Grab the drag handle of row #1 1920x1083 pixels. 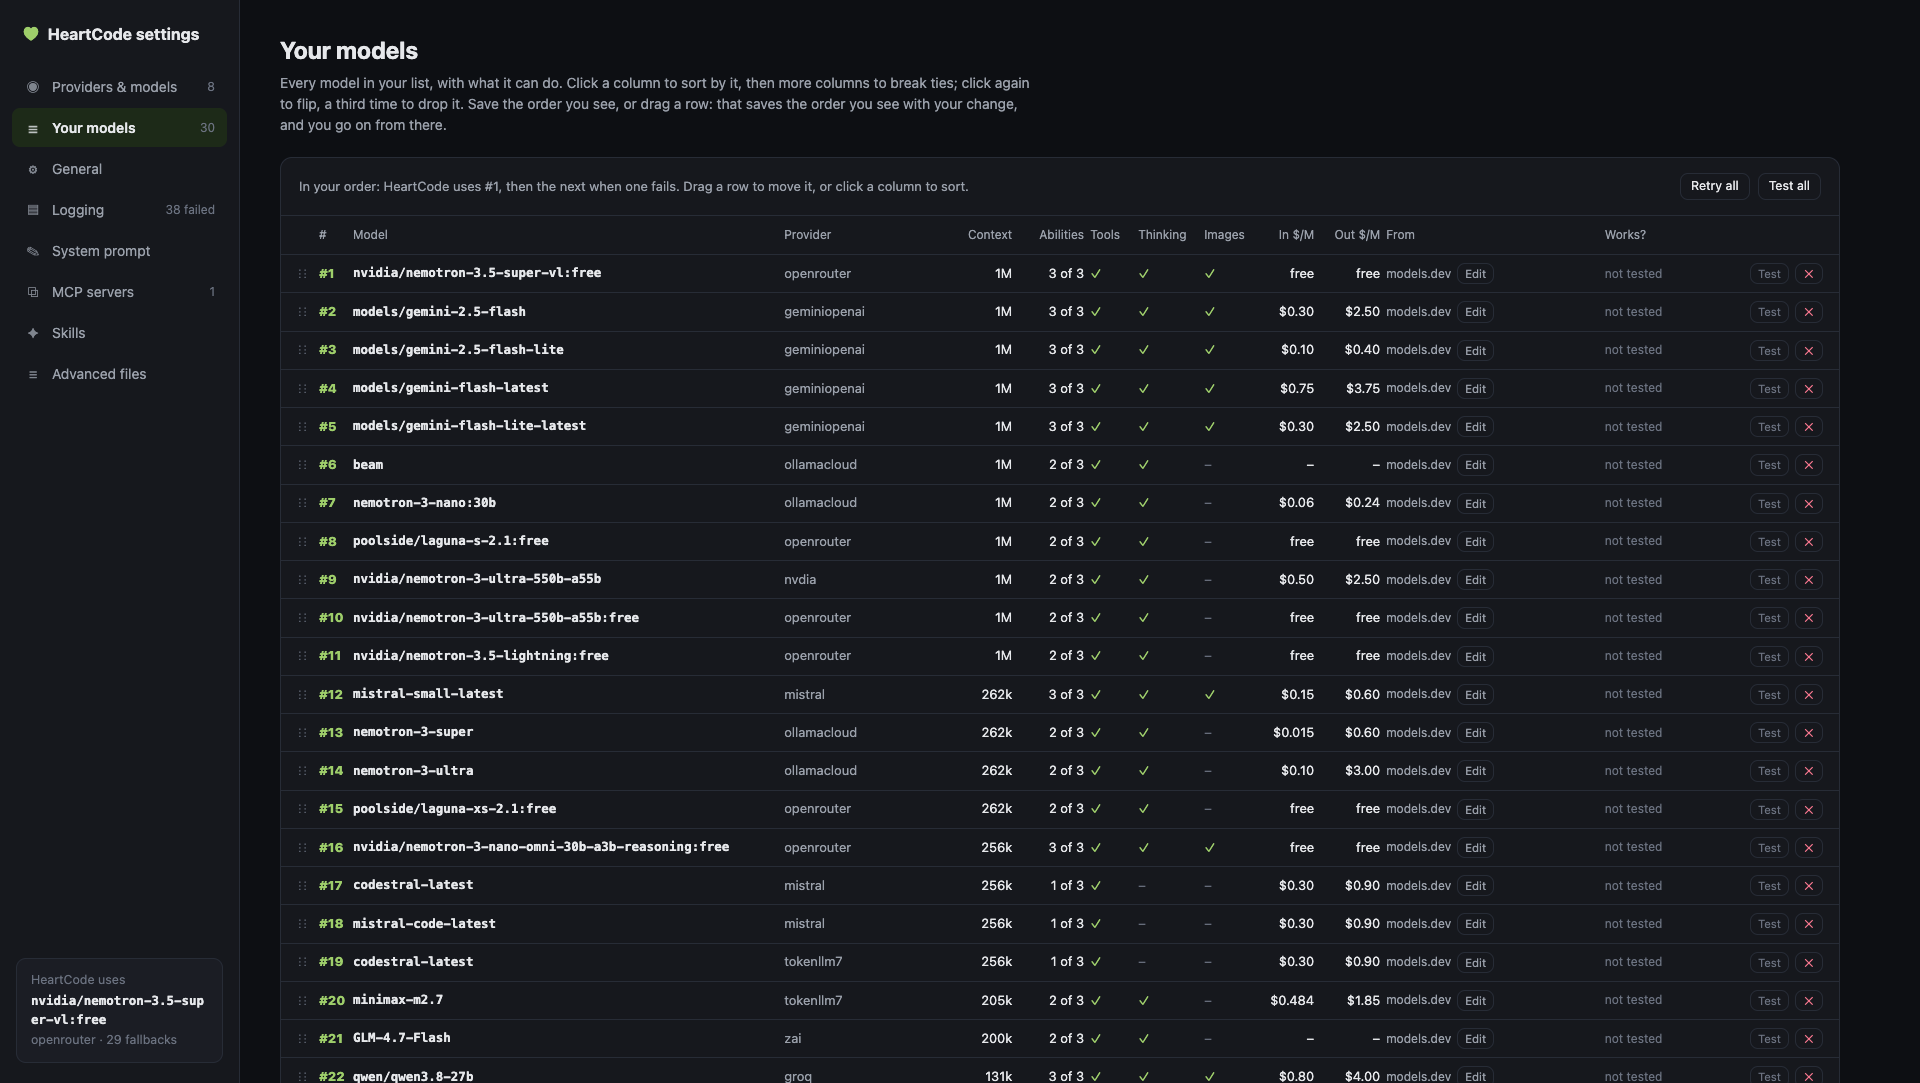[x=302, y=274]
